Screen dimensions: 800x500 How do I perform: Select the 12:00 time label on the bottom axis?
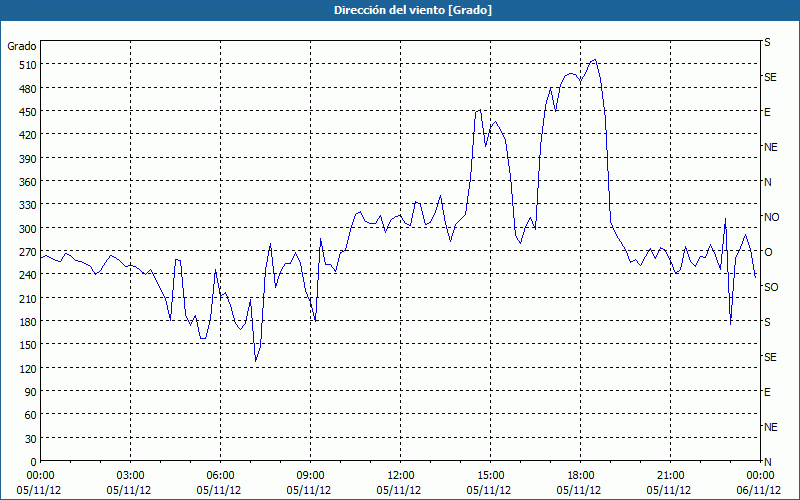tap(401, 476)
